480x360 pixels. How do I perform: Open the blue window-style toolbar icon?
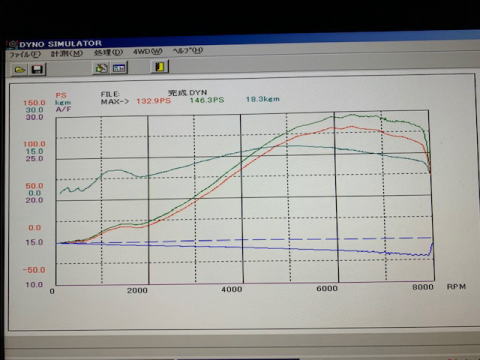click(119, 68)
